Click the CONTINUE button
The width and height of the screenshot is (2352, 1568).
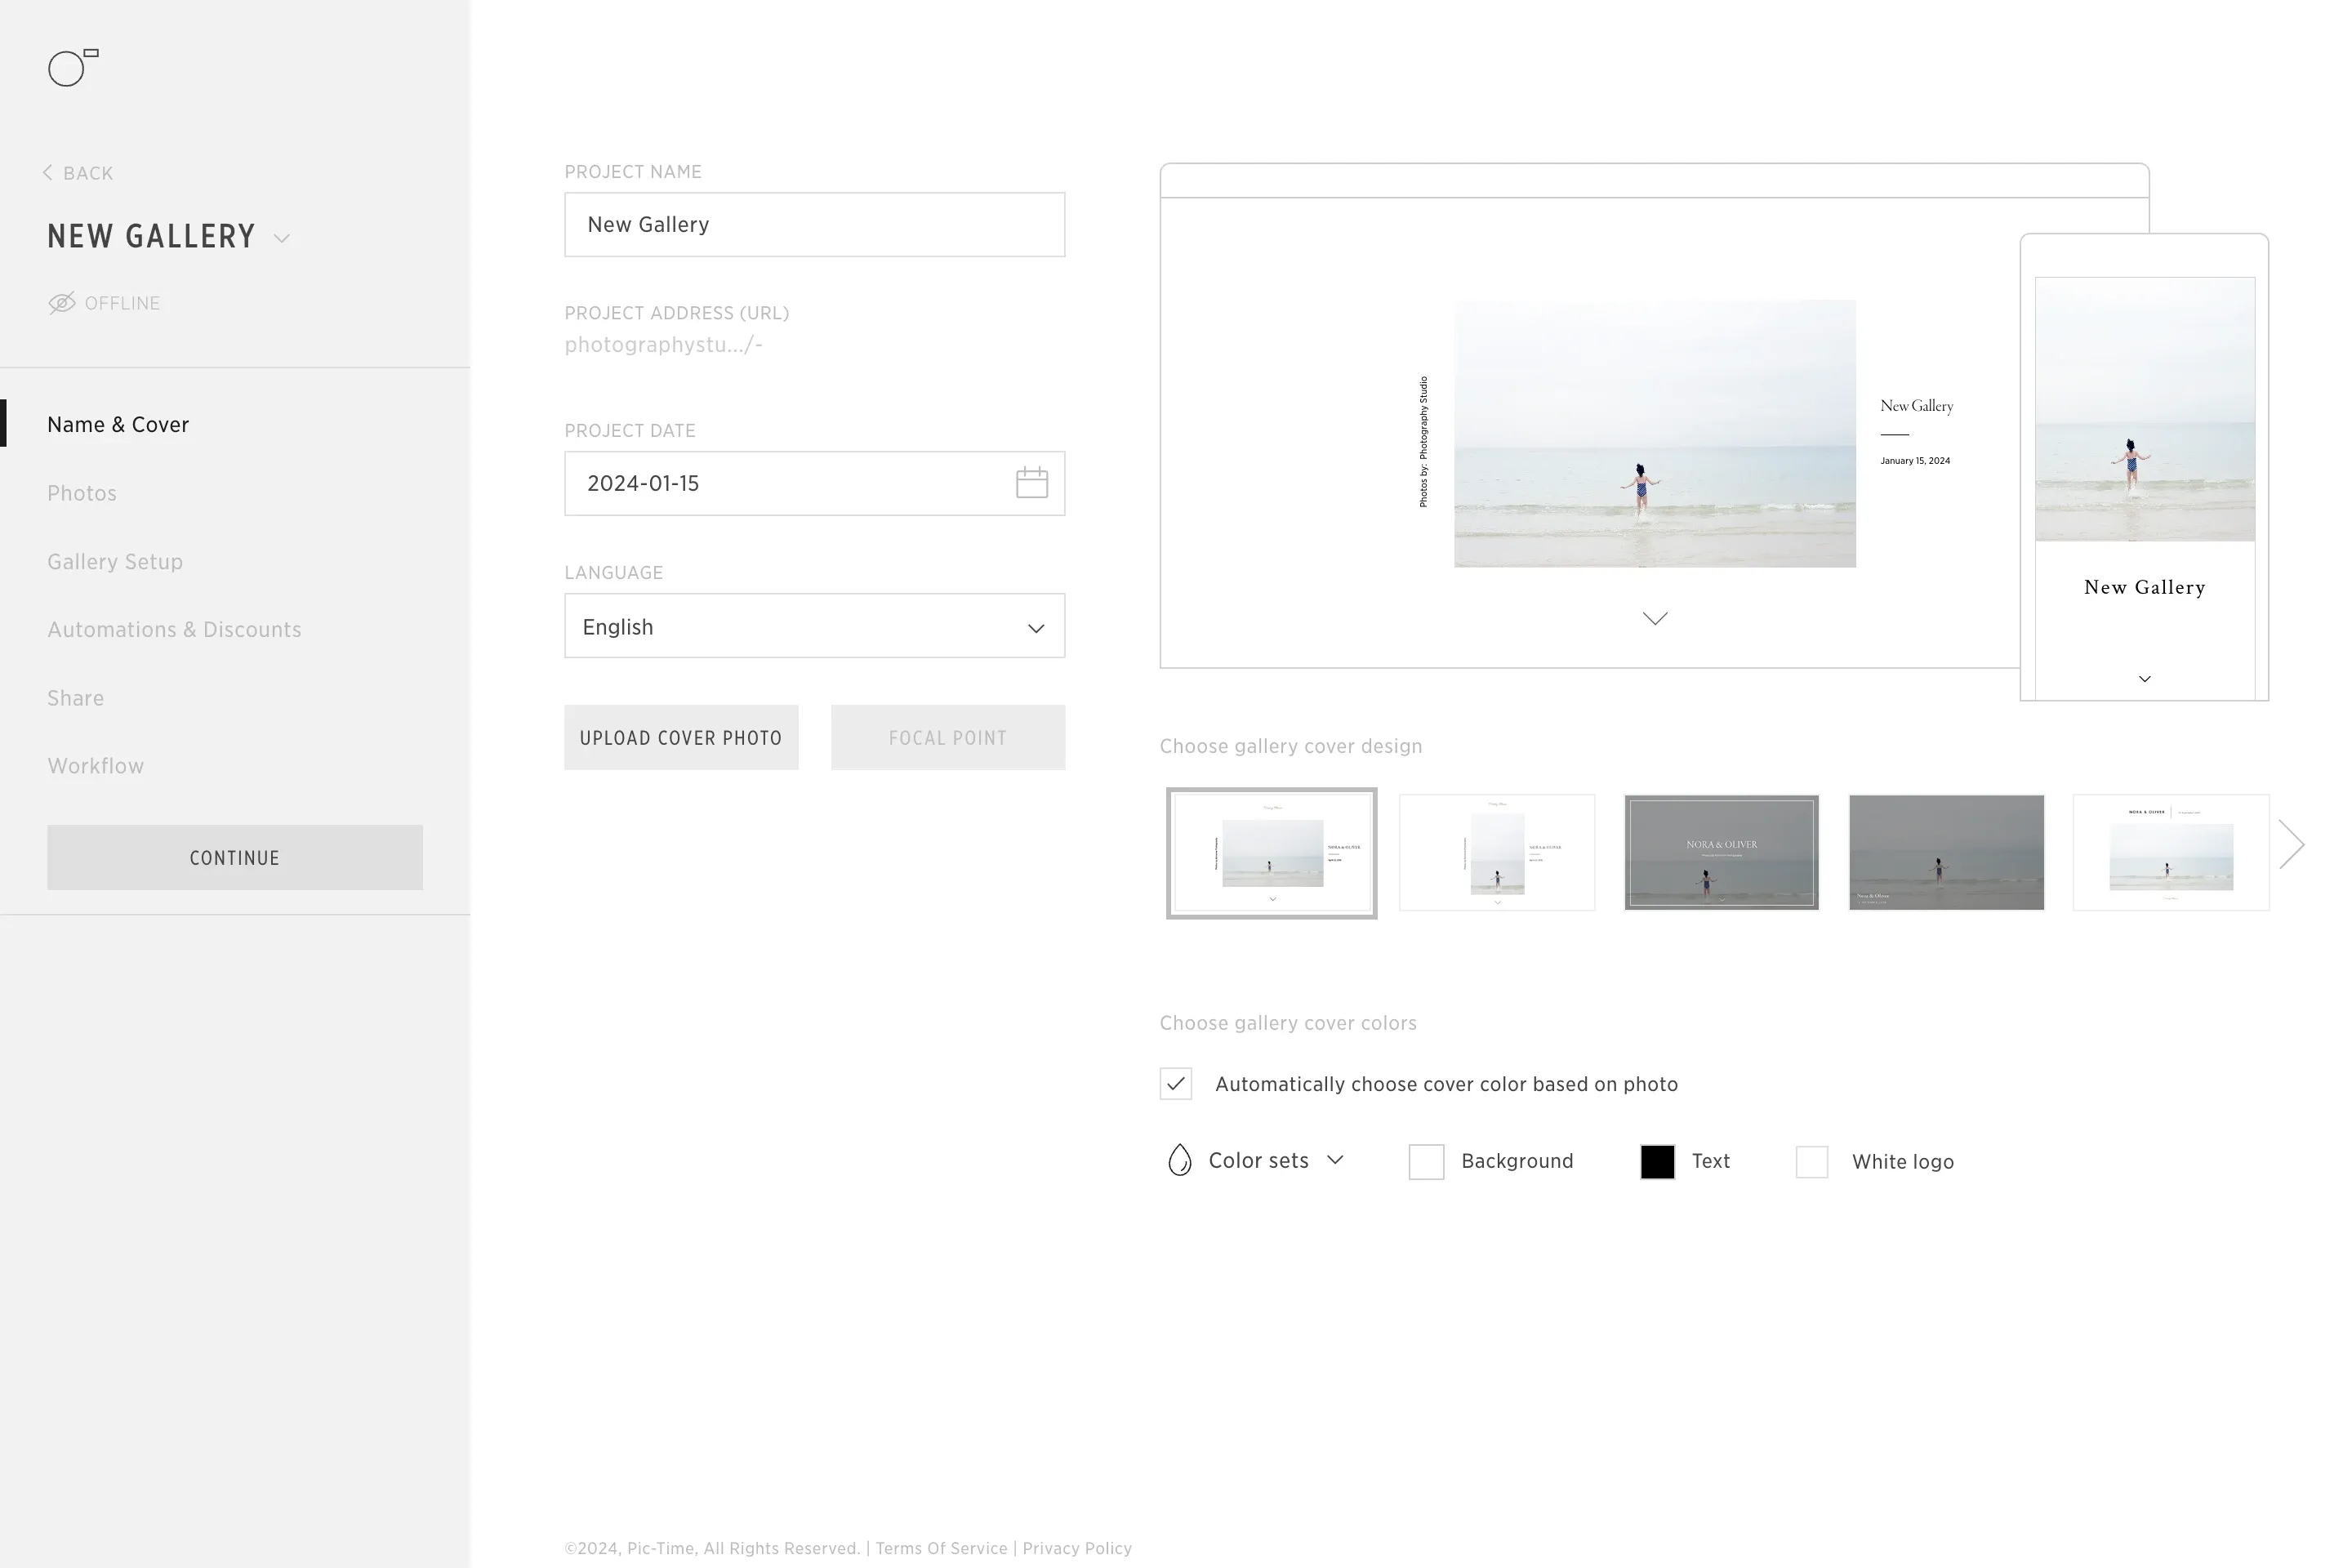click(234, 857)
